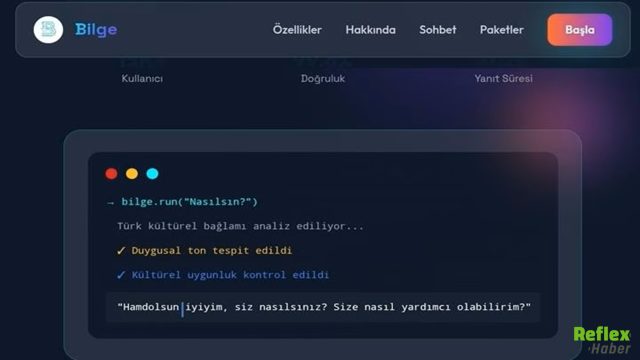640x360 pixels.
Task: Click "Türk kültürel bağlamı analiz ediliyor..." line
Action: click(x=240, y=226)
